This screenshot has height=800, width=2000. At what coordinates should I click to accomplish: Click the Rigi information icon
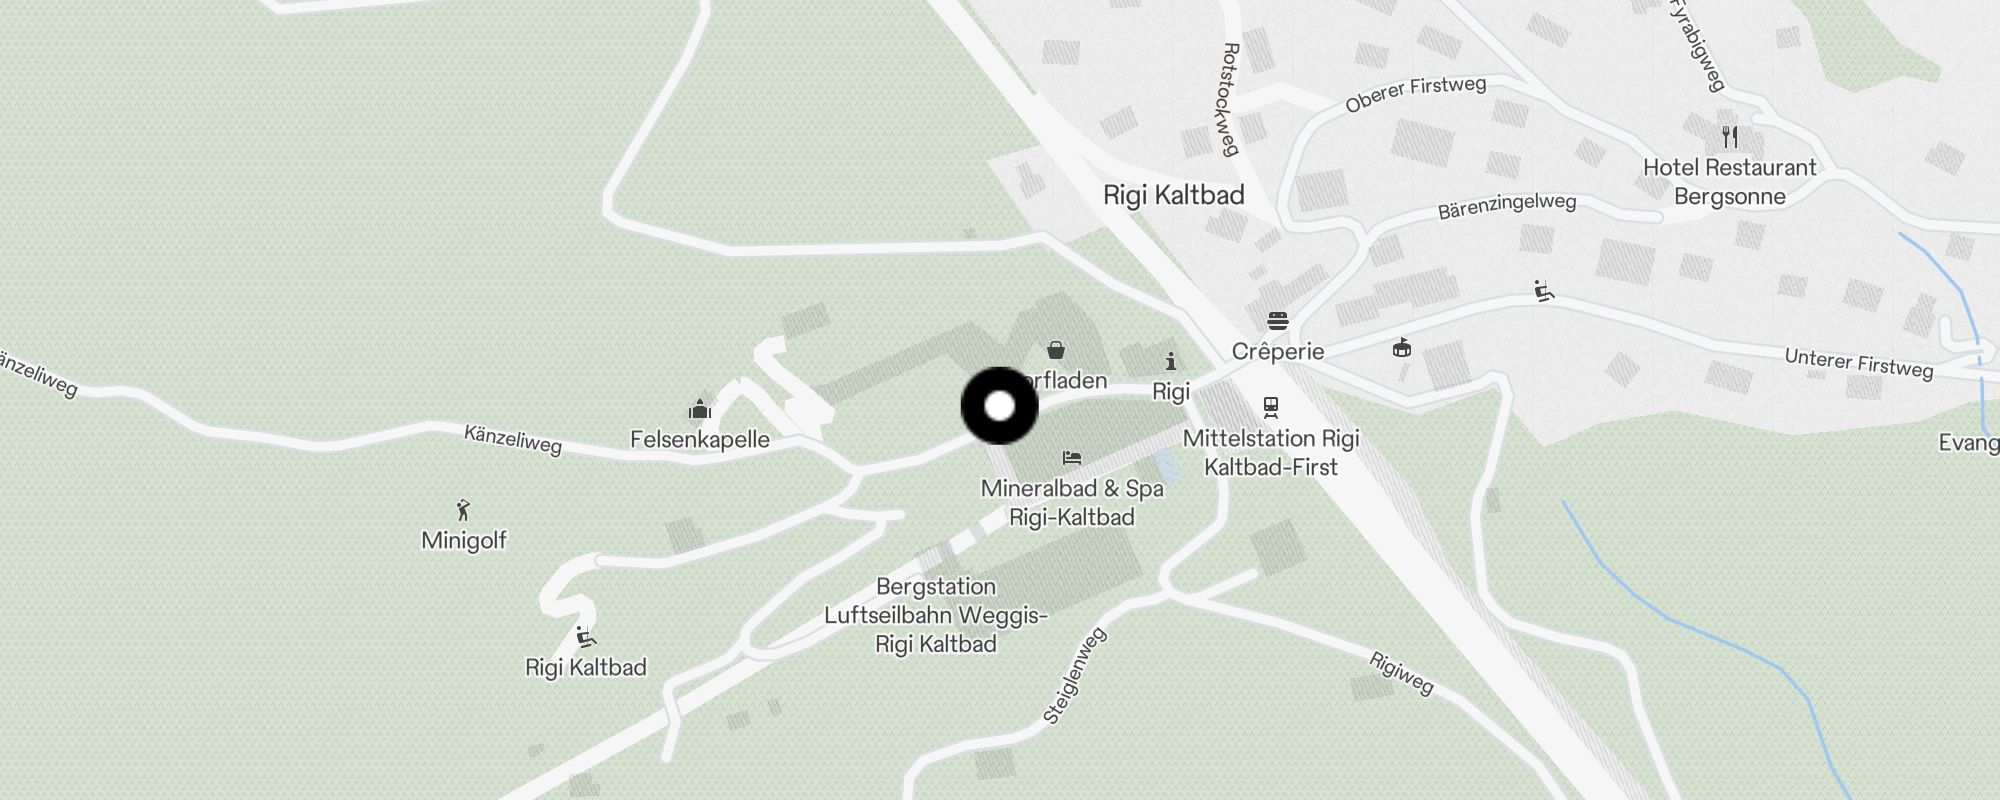coord(1171,361)
